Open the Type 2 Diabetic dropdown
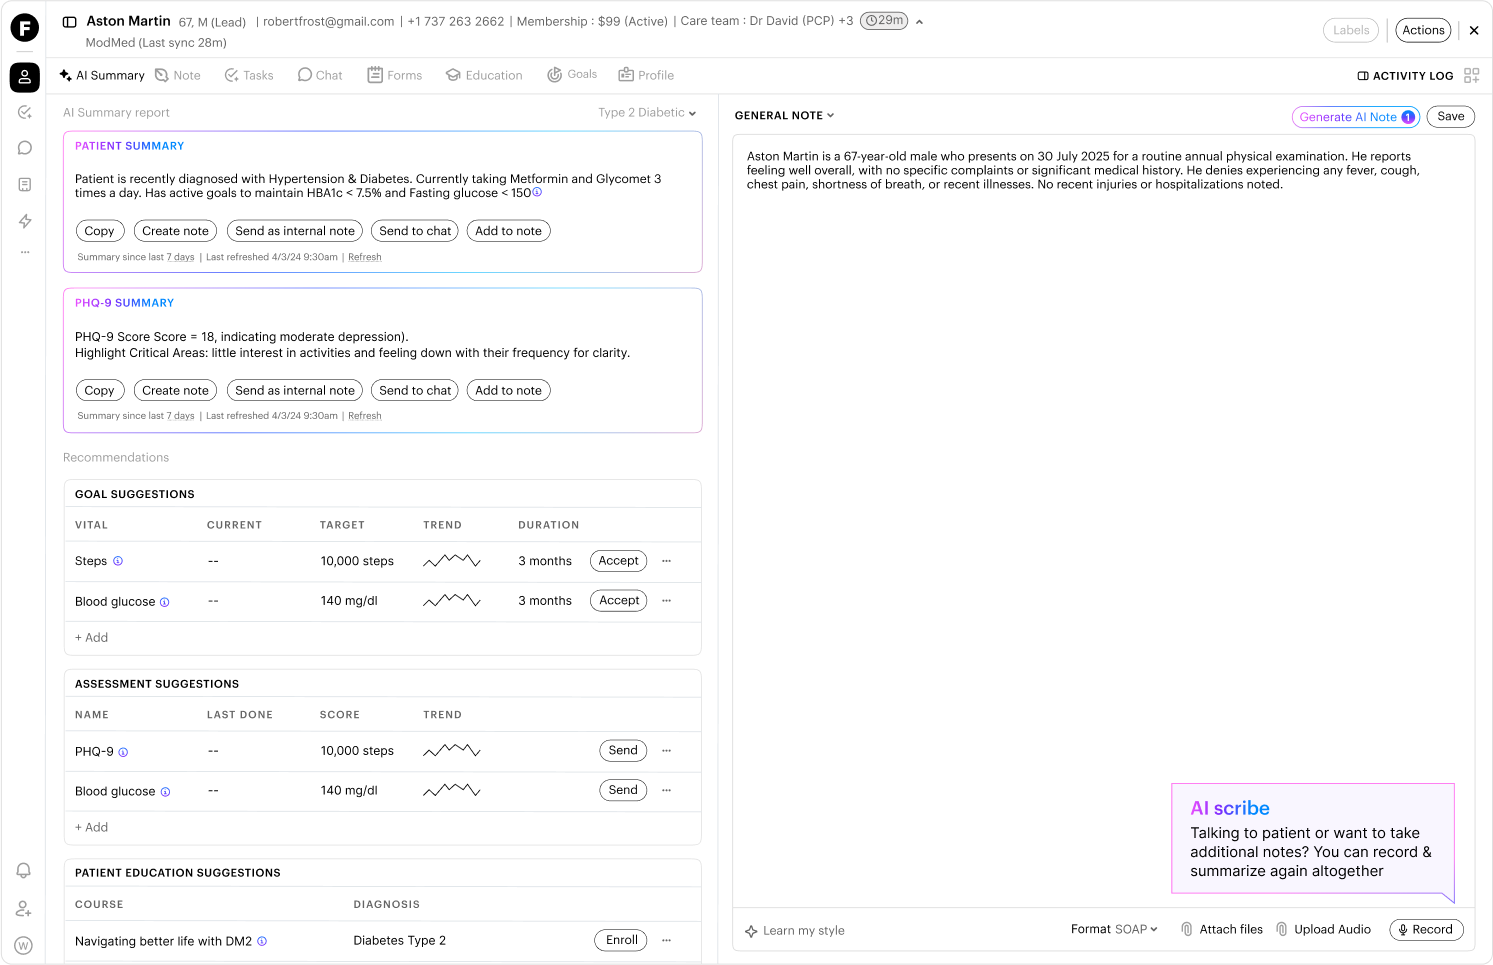The height and width of the screenshot is (965, 1493). pos(647,113)
